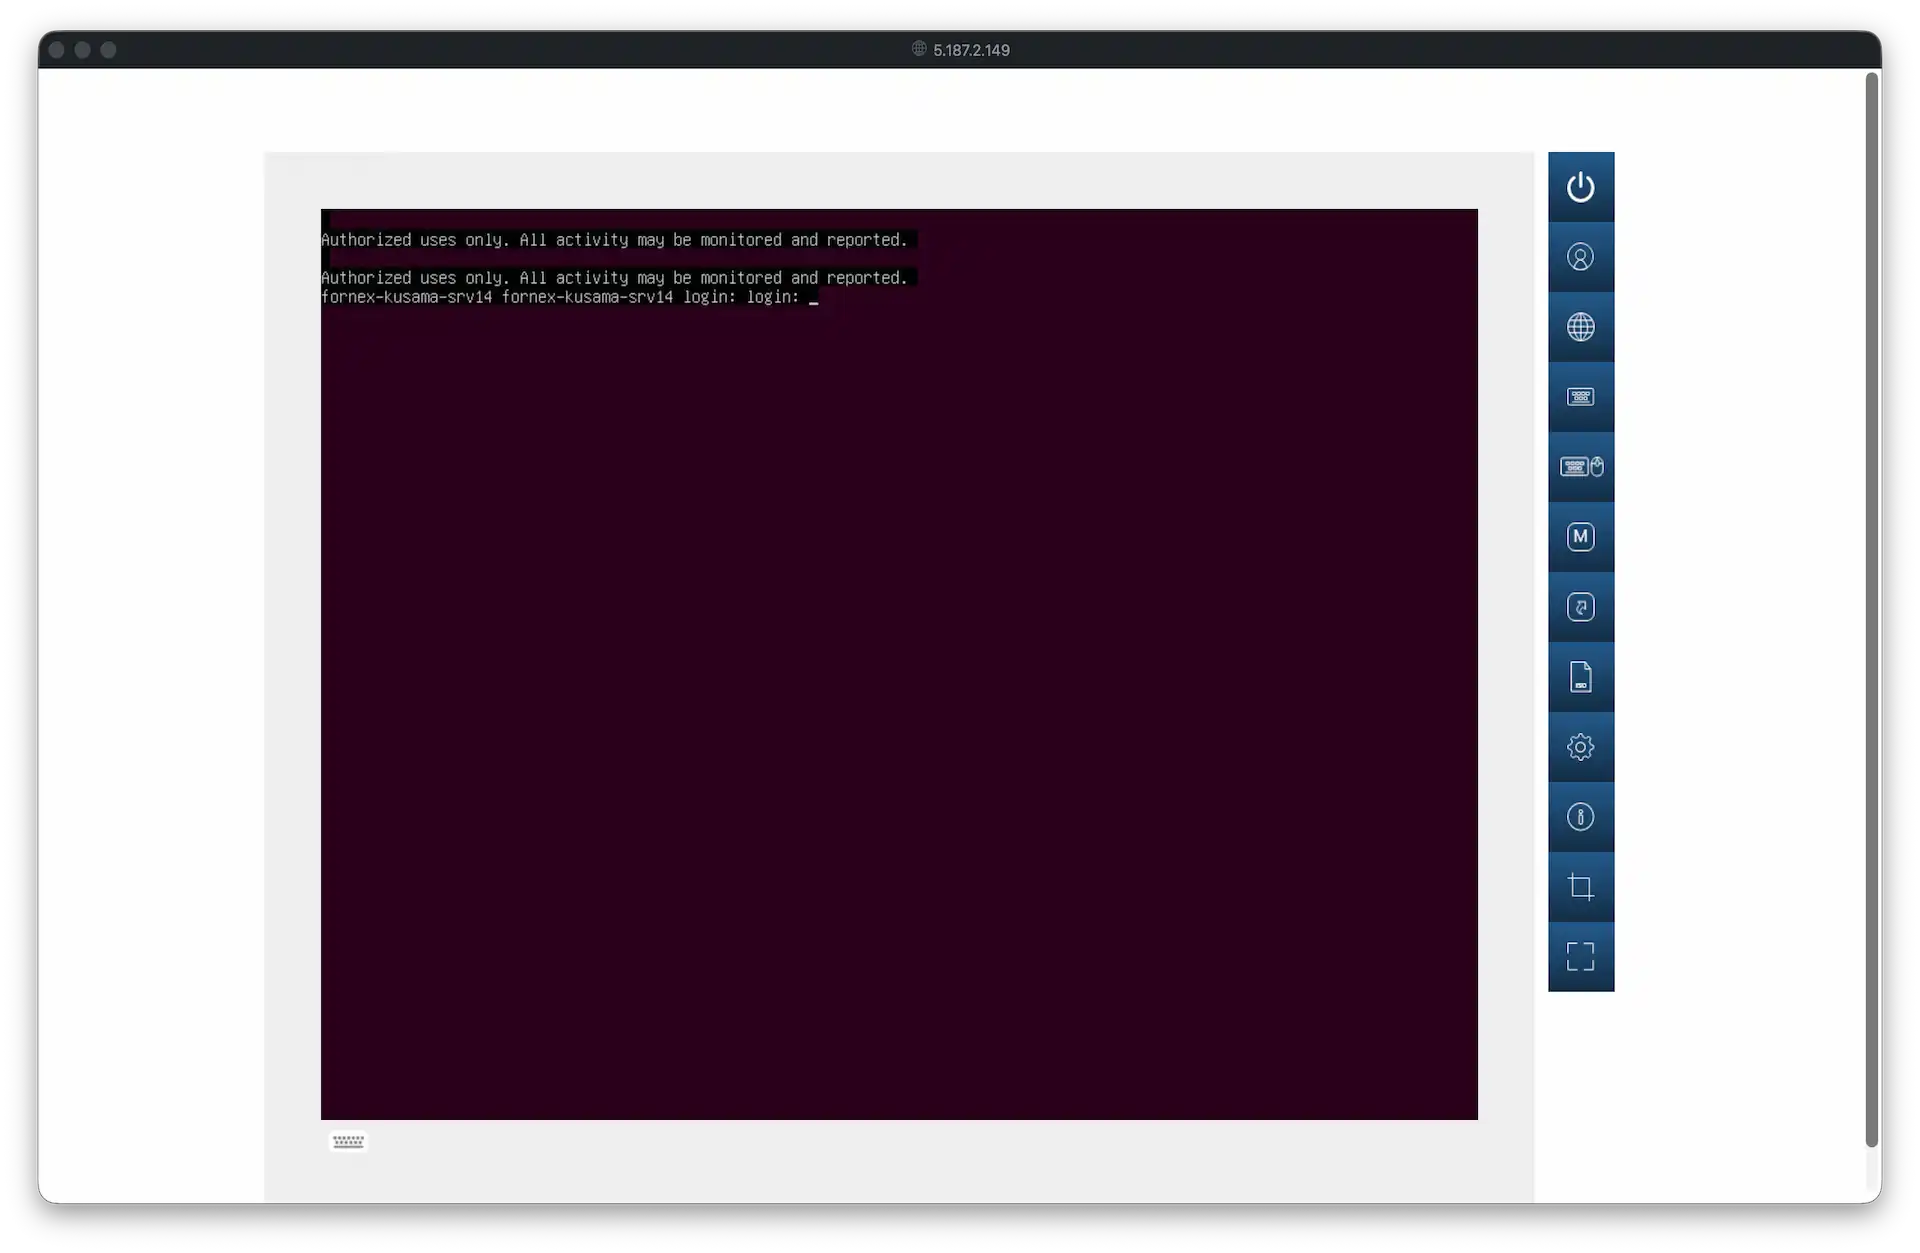The height and width of the screenshot is (1253, 1920).
Task: Click the virtual media file icon
Action: click(1580, 677)
